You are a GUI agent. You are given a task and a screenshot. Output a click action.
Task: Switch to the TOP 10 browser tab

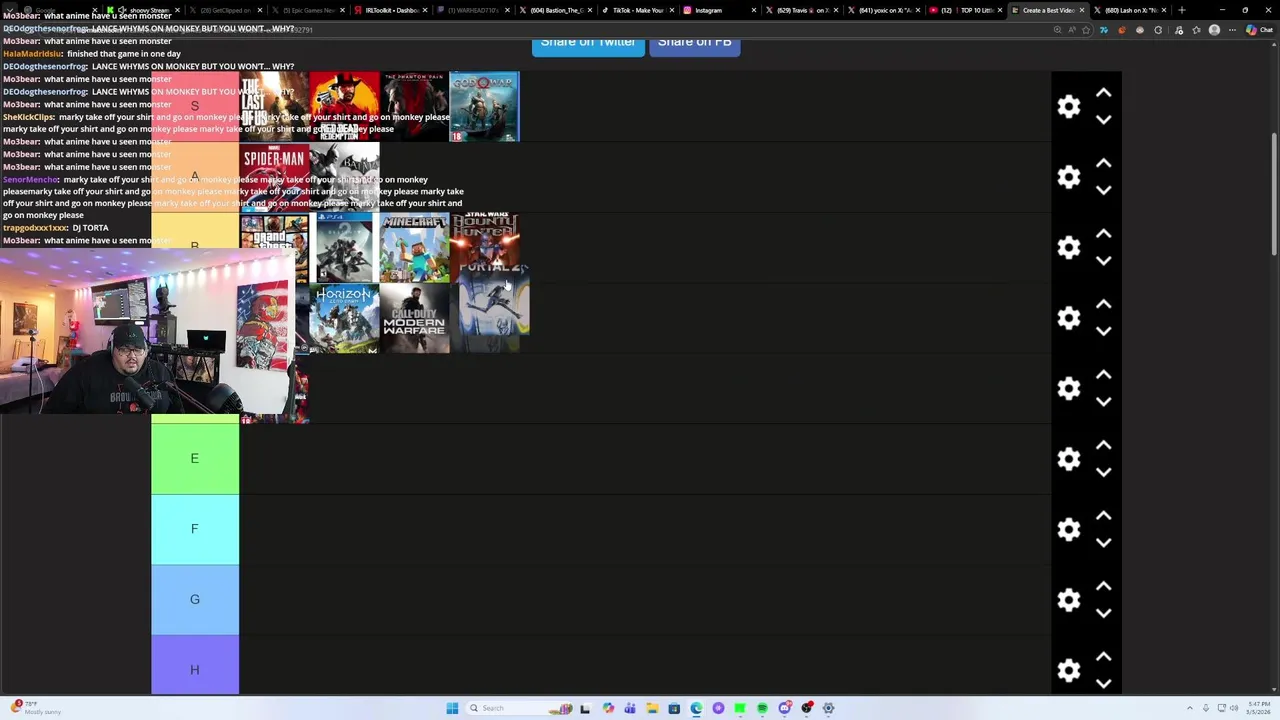[x=965, y=10]
